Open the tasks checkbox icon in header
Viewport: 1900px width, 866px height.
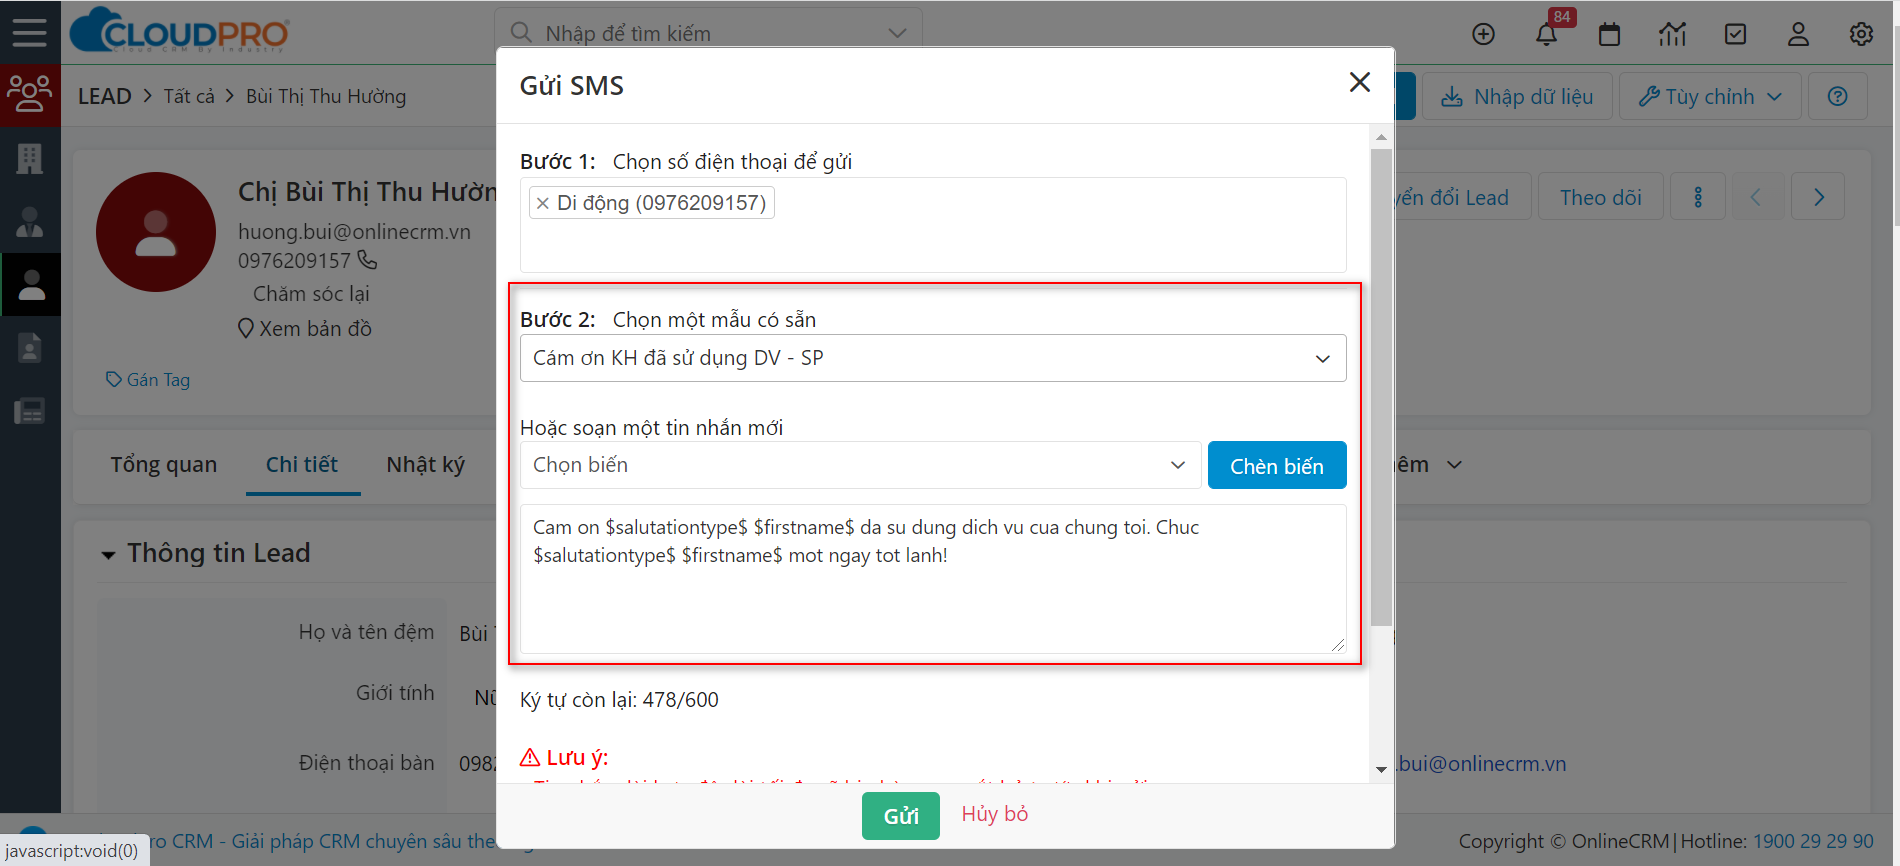coord(1736,34)
